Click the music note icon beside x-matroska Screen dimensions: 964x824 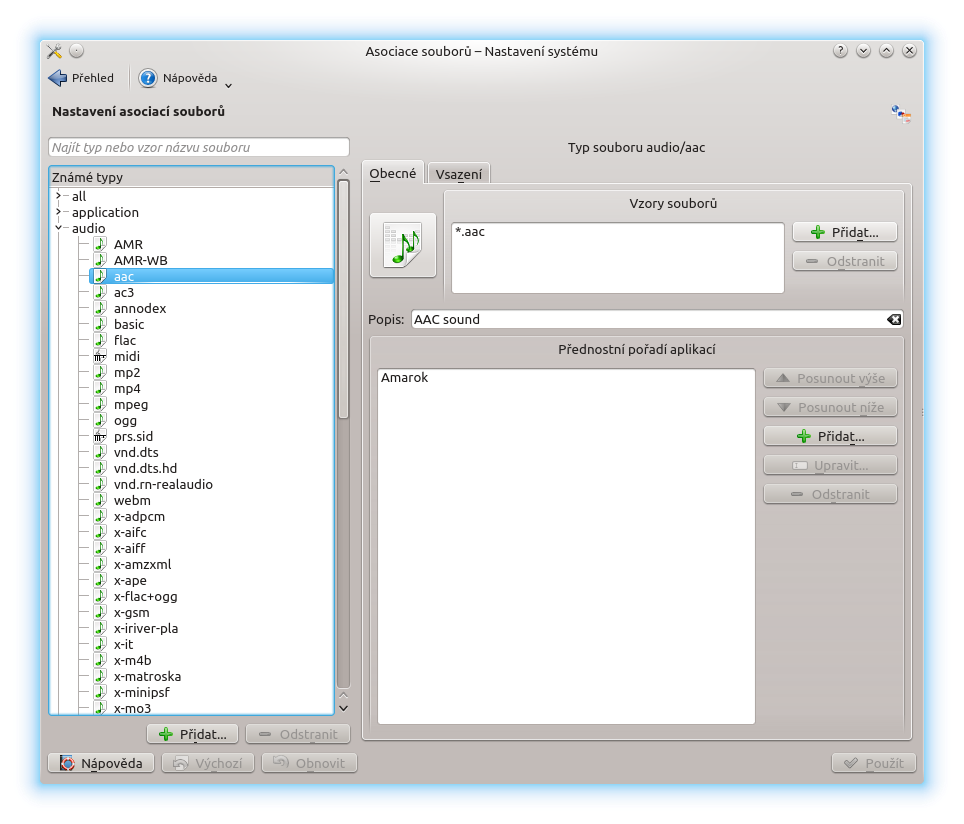pos(100,676)
